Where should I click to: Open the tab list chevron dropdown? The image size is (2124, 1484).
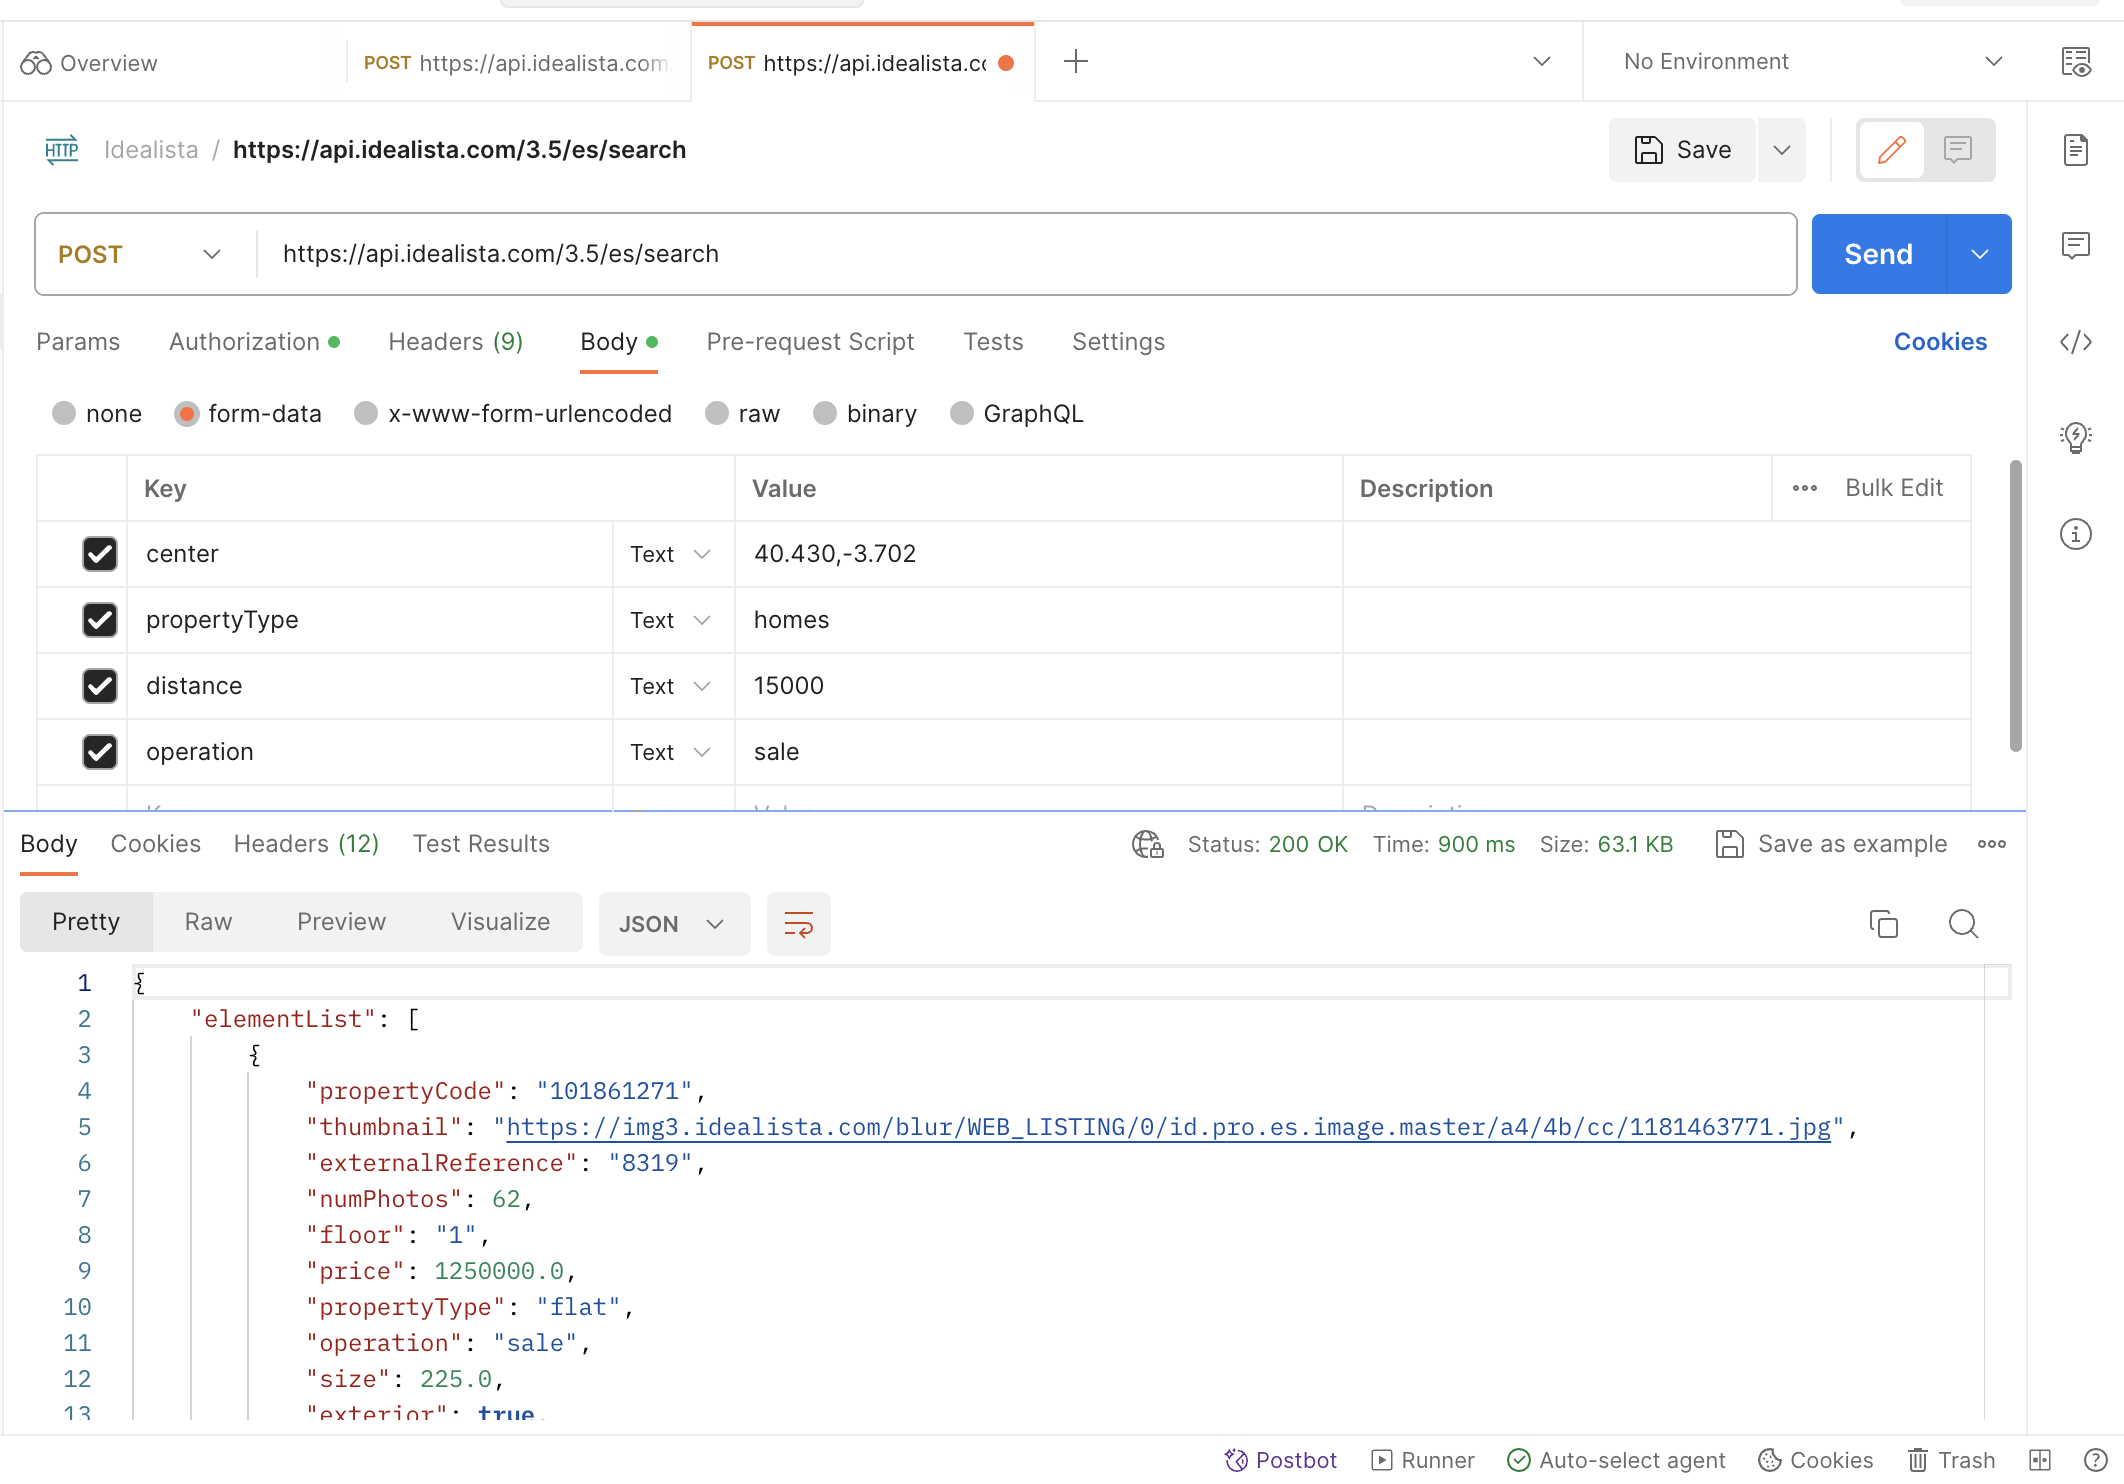1542,62
